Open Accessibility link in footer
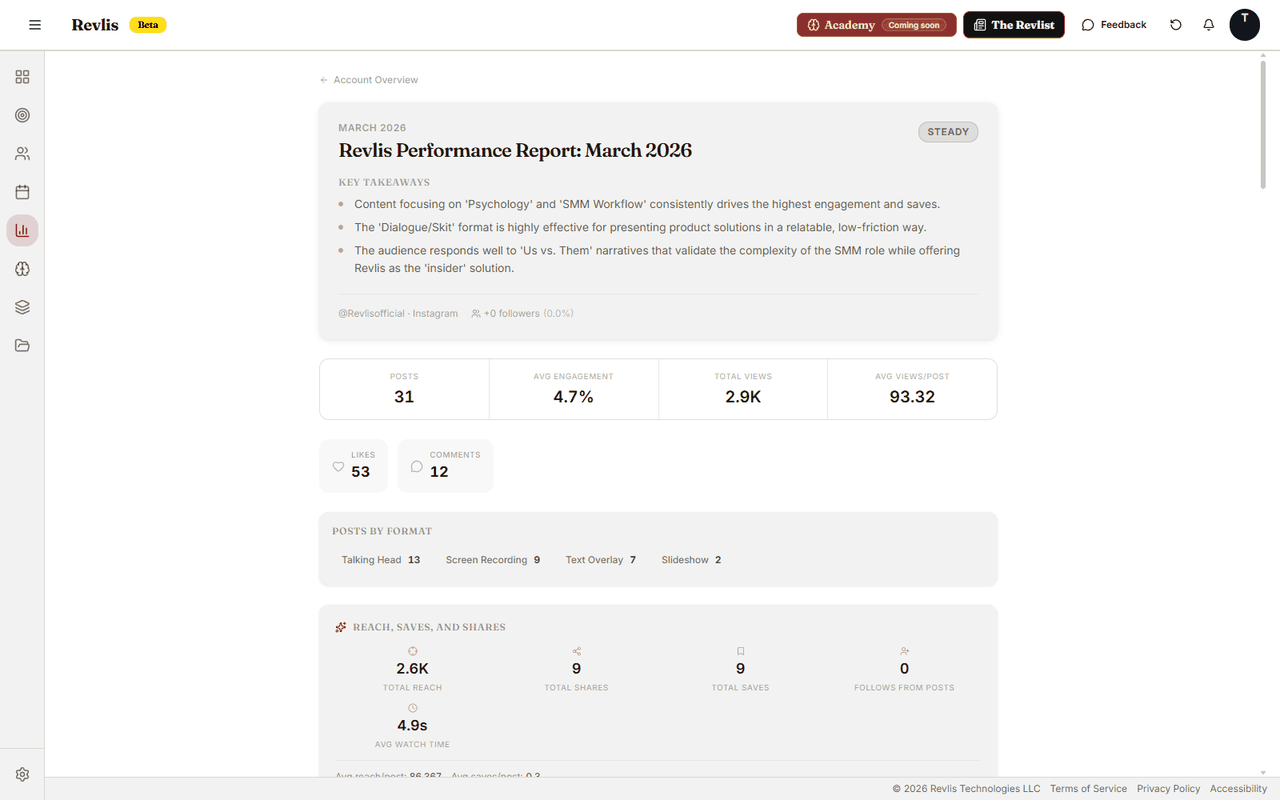 point(1238,789)
